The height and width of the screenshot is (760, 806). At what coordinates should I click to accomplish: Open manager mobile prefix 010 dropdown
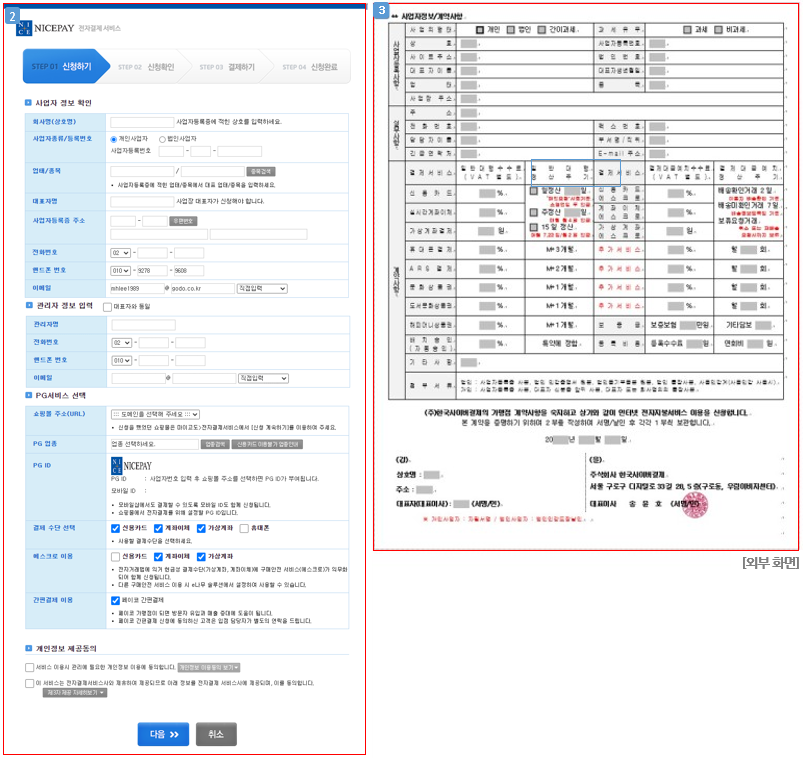tap(122, 361)
